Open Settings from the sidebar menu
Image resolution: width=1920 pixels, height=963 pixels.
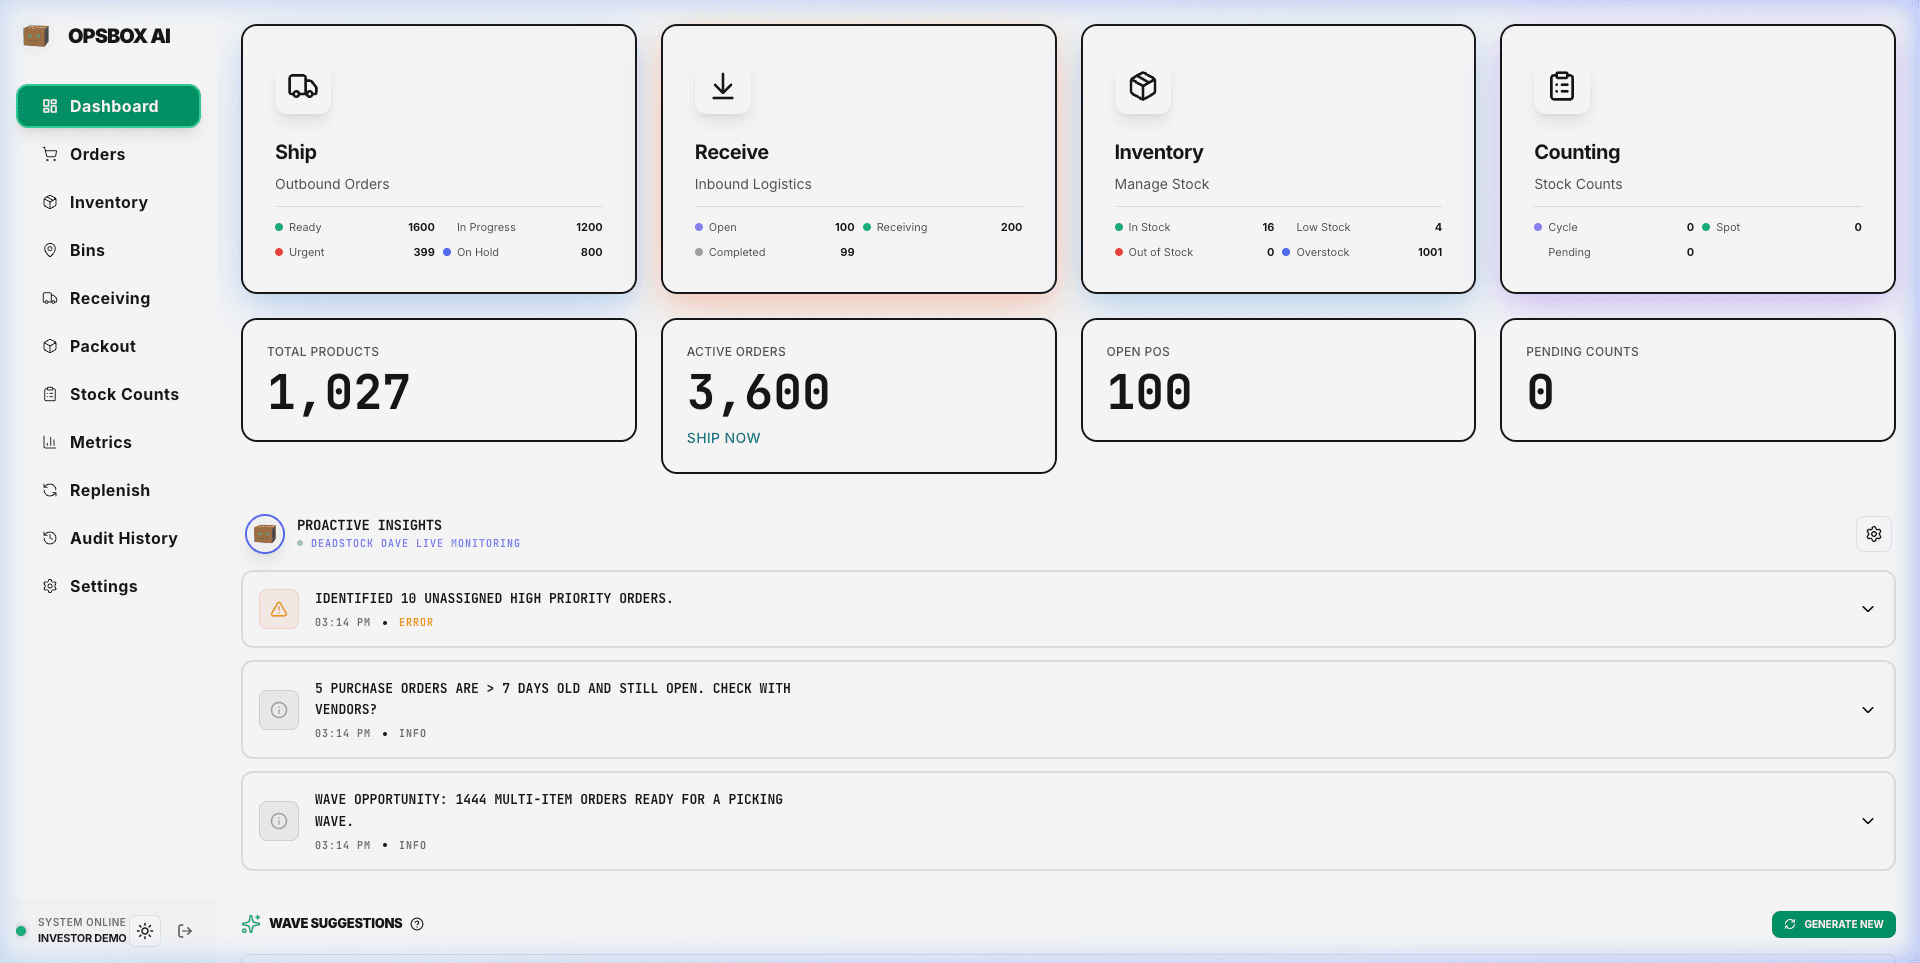(50, 586)
